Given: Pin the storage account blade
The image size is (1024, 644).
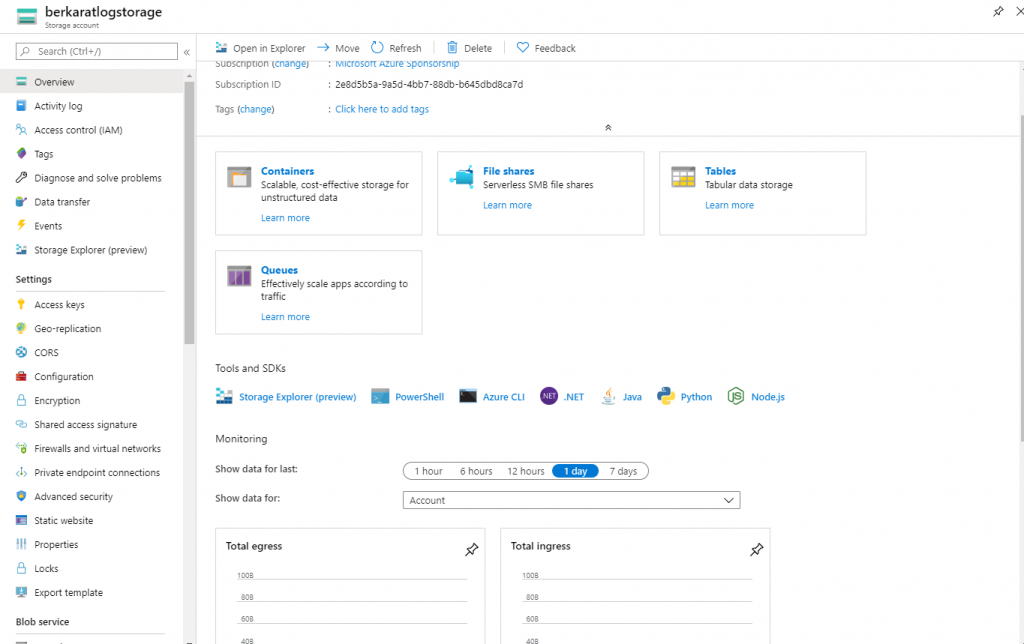Looking at the screenshot, I should point(998,11).
